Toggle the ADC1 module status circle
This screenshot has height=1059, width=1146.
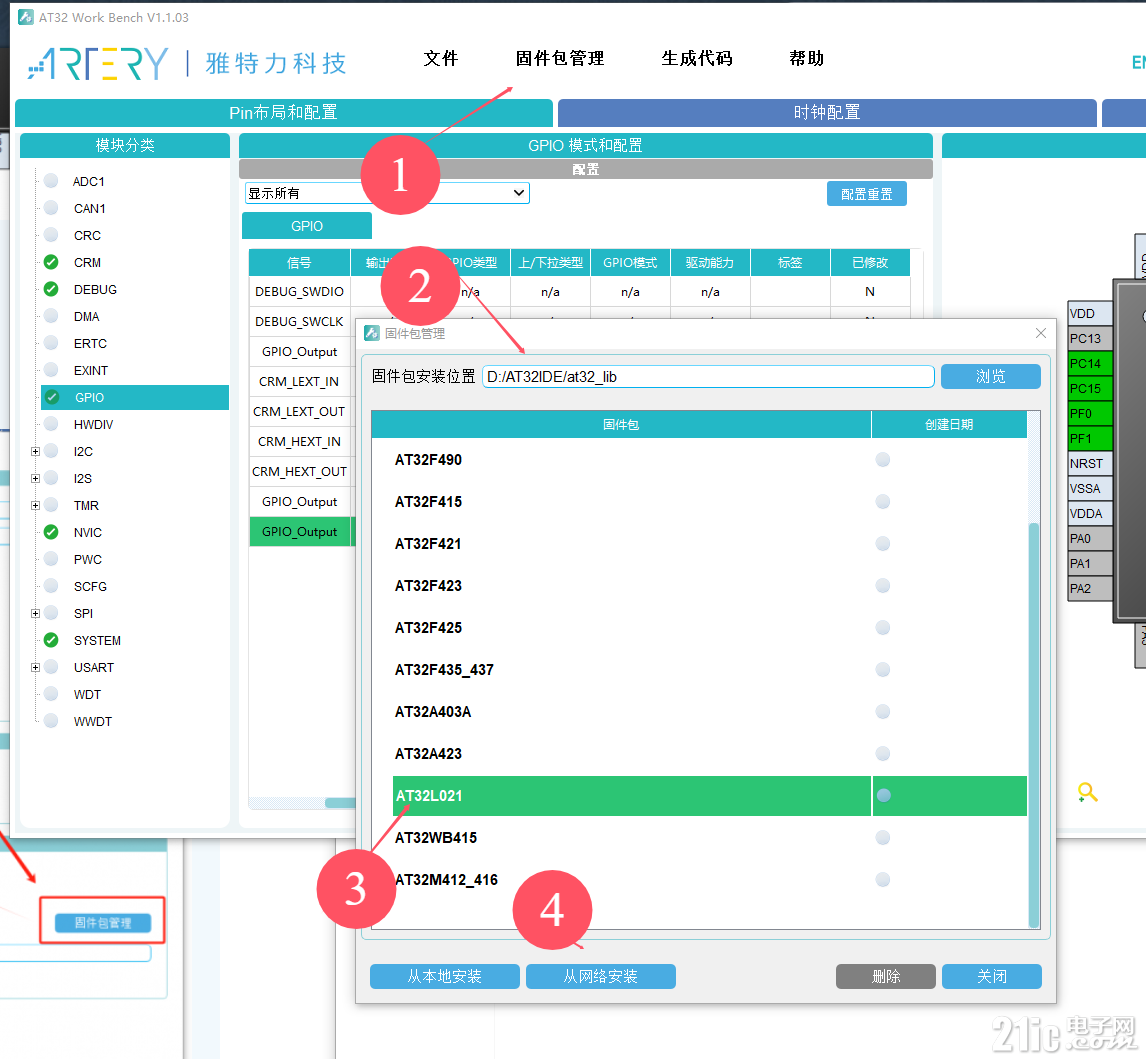(51, 181)
